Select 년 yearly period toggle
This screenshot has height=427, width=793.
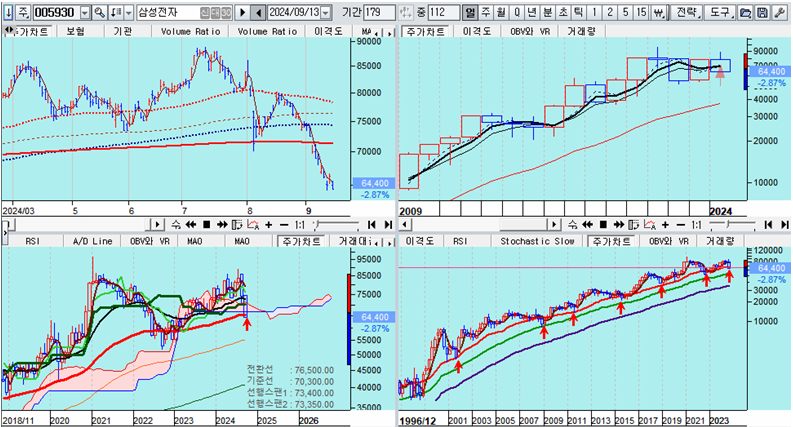click(532, 12)
